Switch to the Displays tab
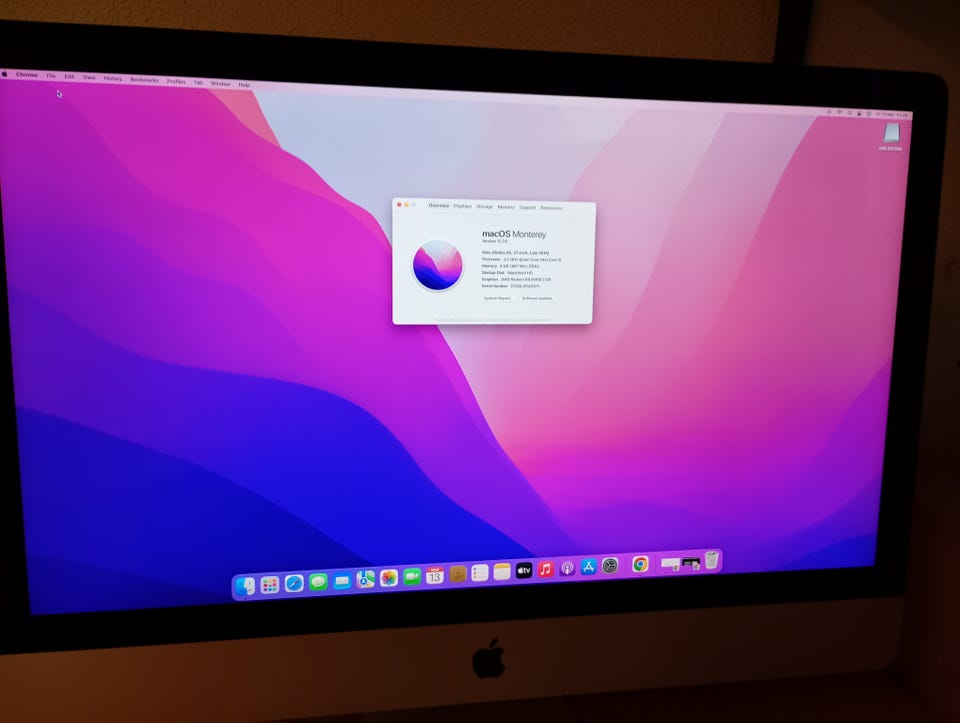The height and width of the screenshot is (723, 960). click(x=463, y=206)
